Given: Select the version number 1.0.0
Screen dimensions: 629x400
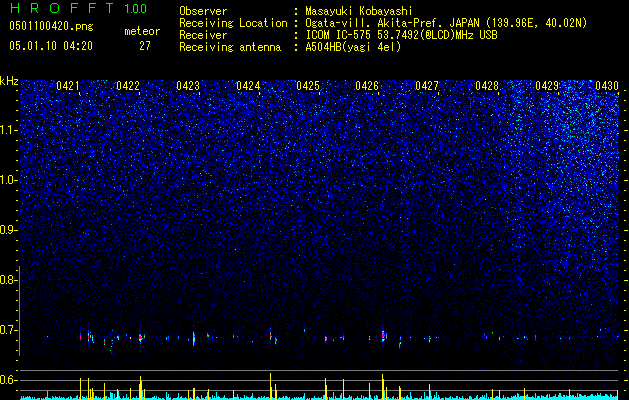Looking at the screenshot, I should tap(136, 8).
